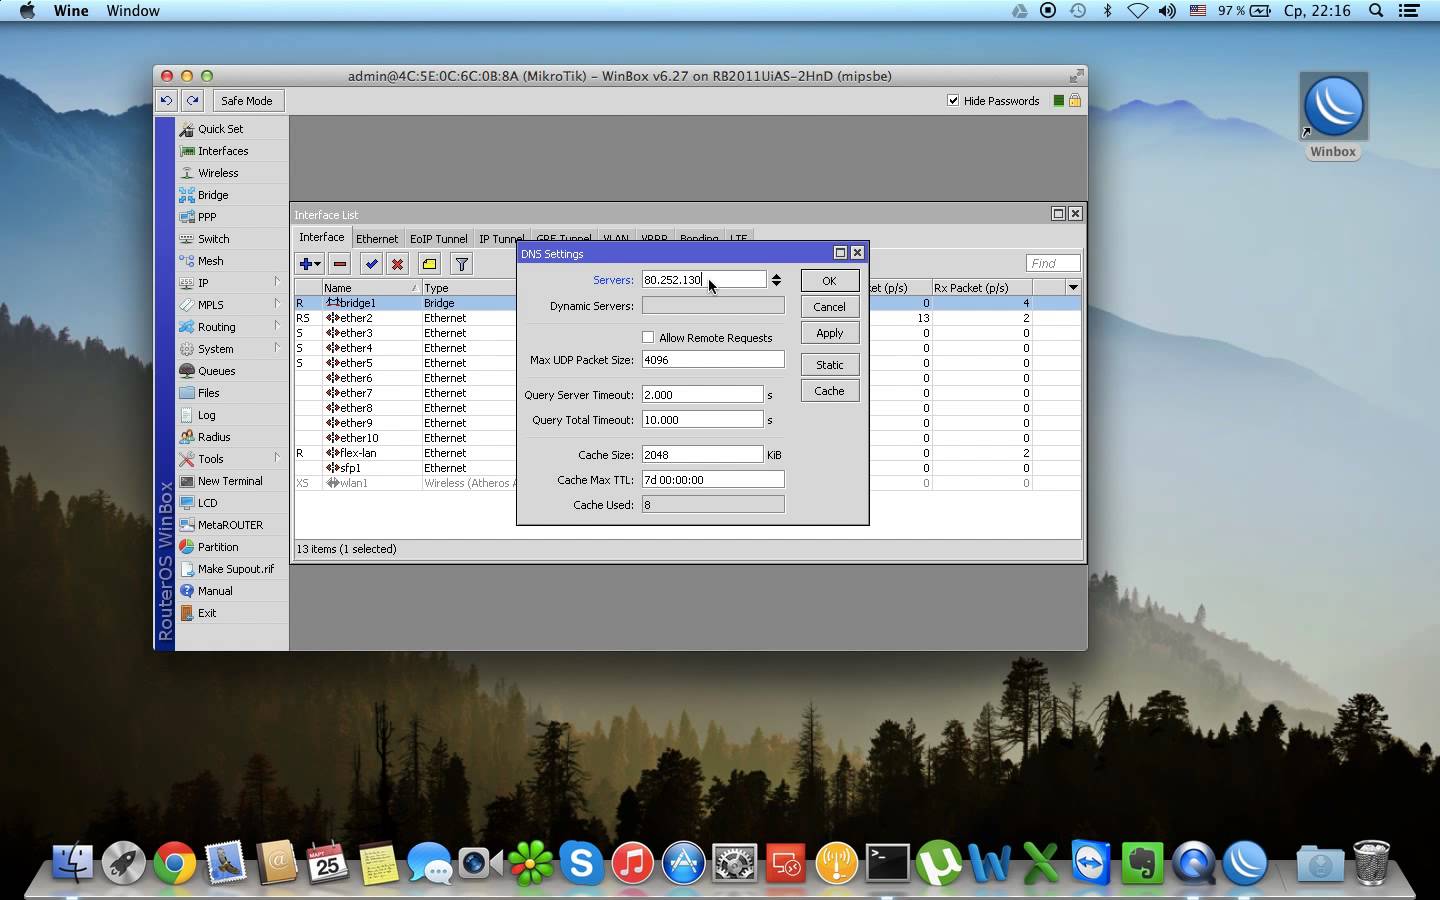Launch New Terminal from the sidebar

click(x=230, y=481)
